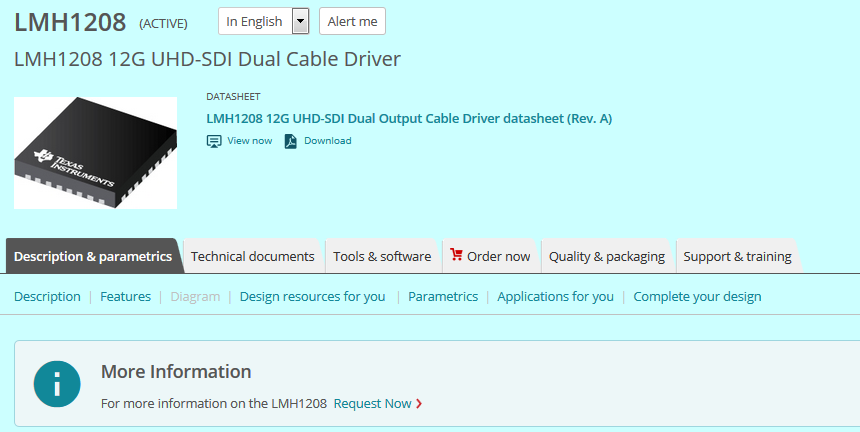Image resolution: width=860 pixels, height=432 pixels.
Task: Jump to the Features section link
Action: (126, 297)
